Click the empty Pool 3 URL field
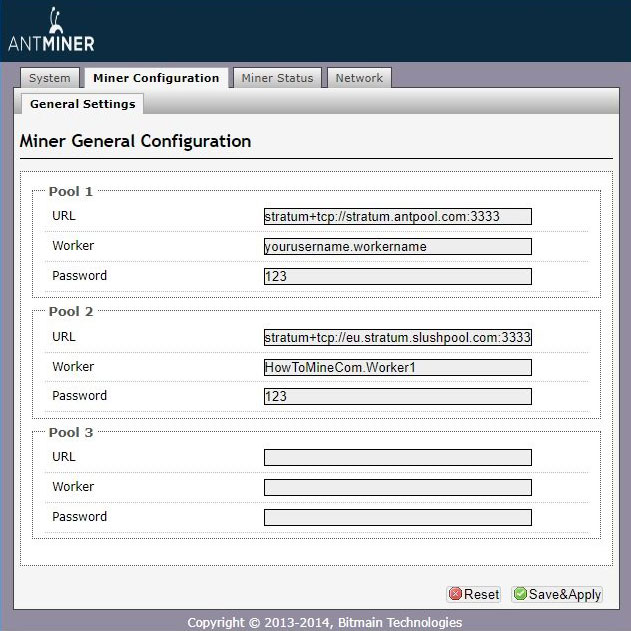 (398, 458)
